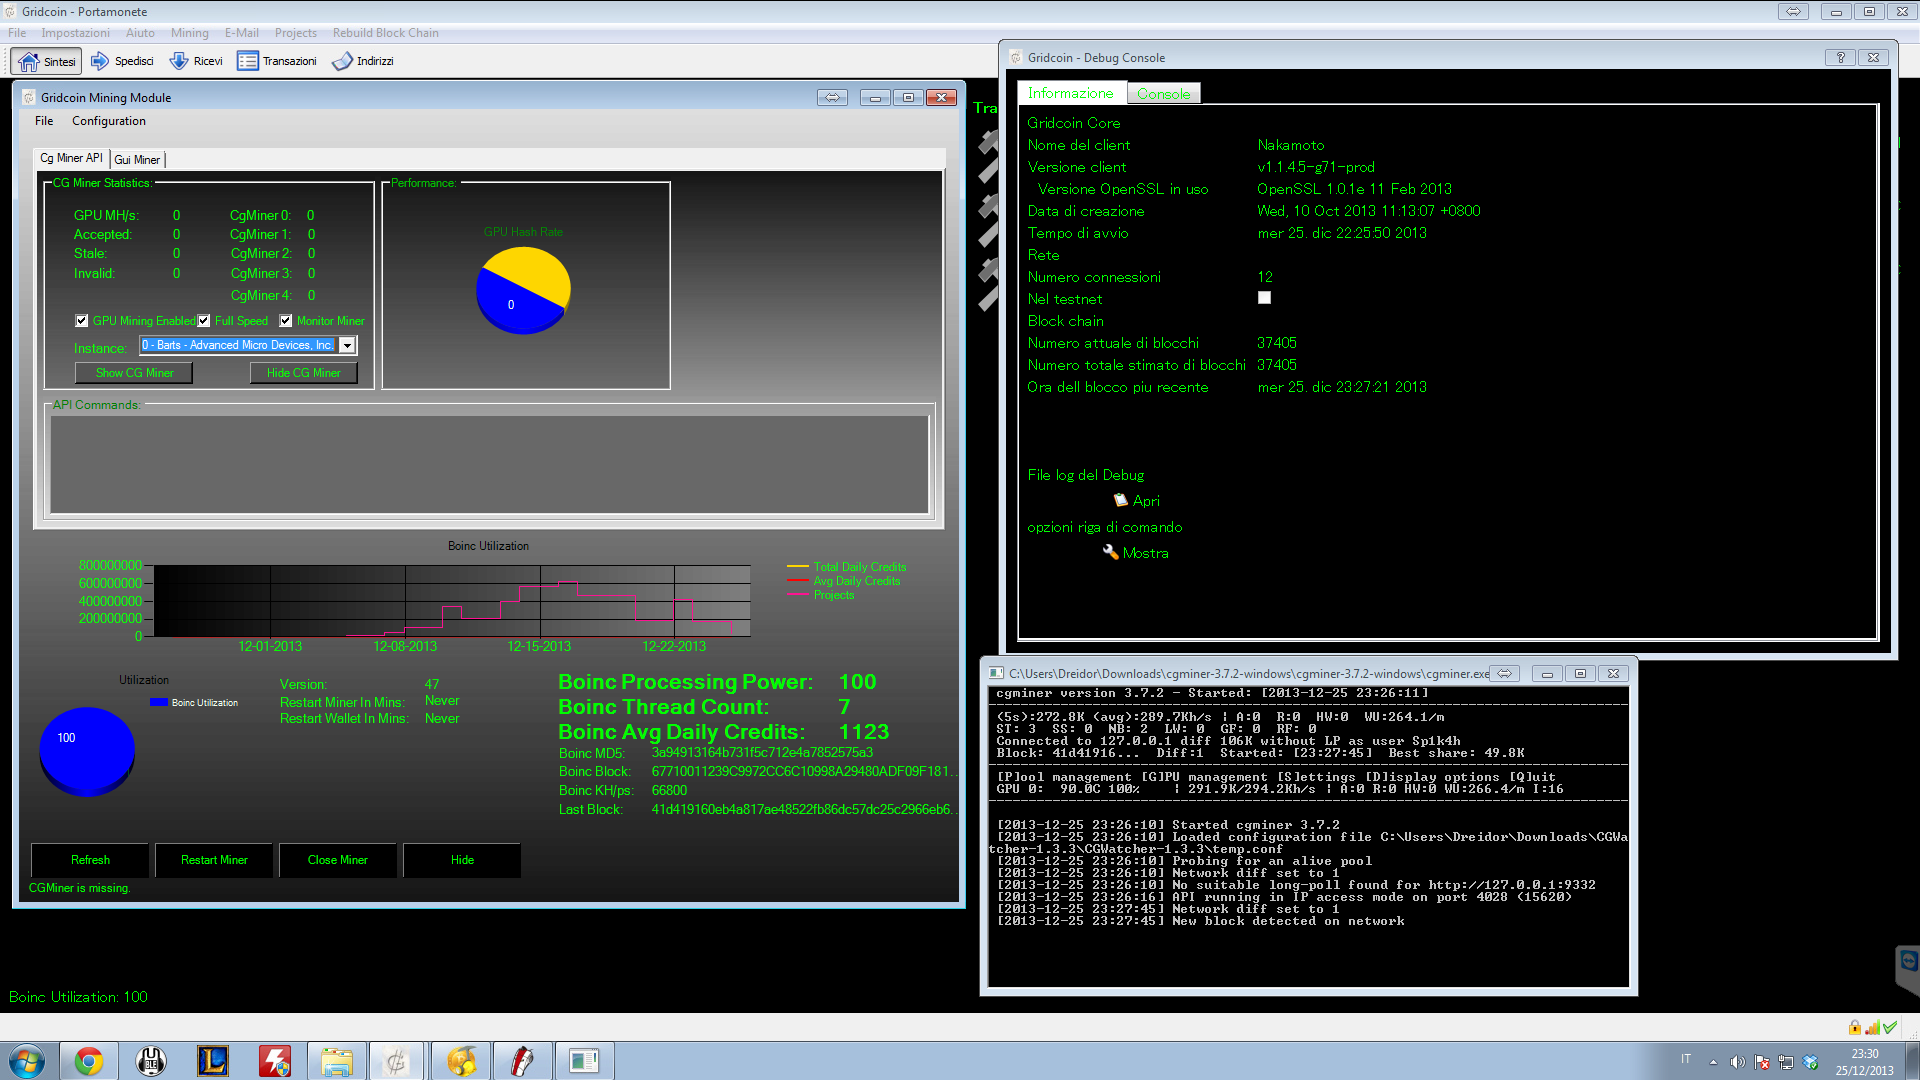Viewport: 1920px width, 1080px height.
Task: Toggle the Nel testnet checkbox
Action: [1264, 298]
